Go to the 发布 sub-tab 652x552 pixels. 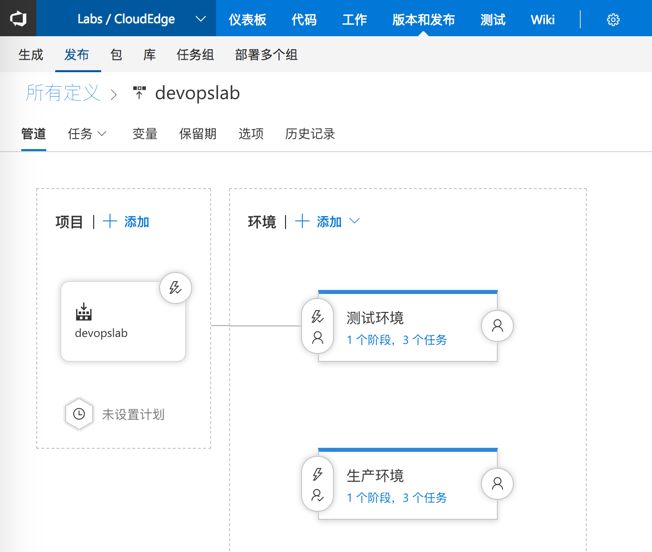point(77,54)
